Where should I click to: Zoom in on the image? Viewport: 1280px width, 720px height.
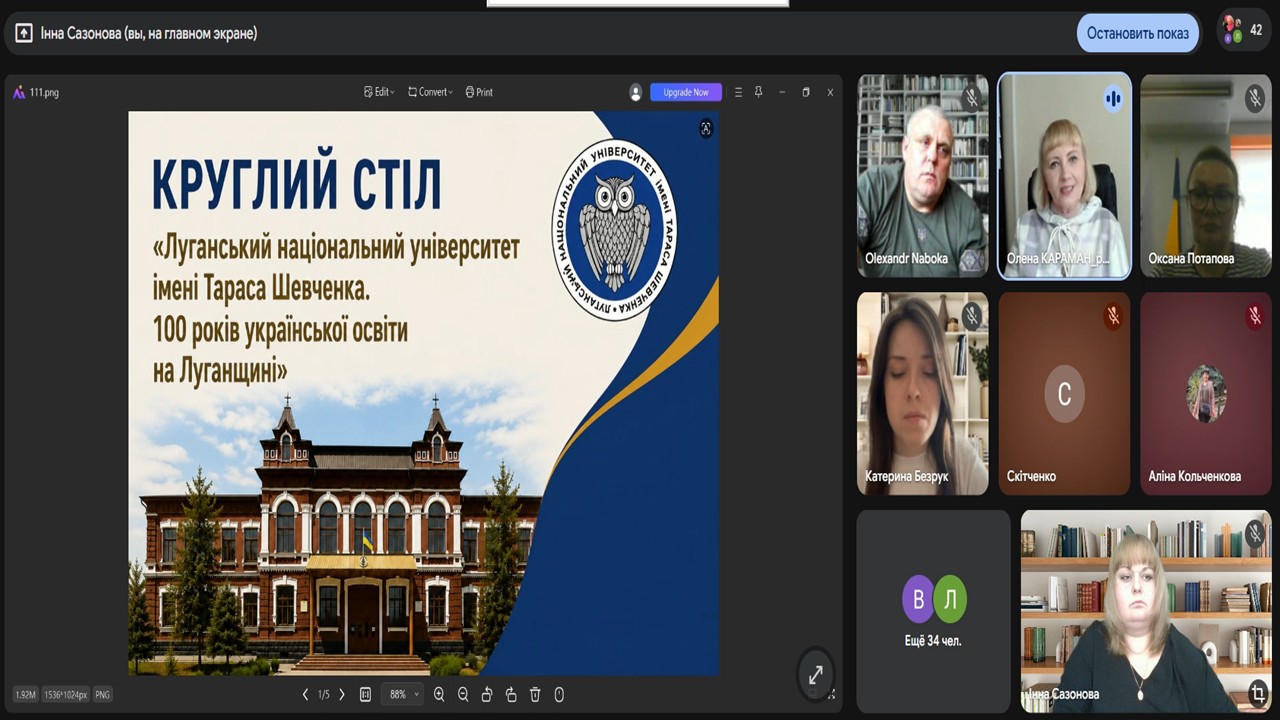pos(439,694)
